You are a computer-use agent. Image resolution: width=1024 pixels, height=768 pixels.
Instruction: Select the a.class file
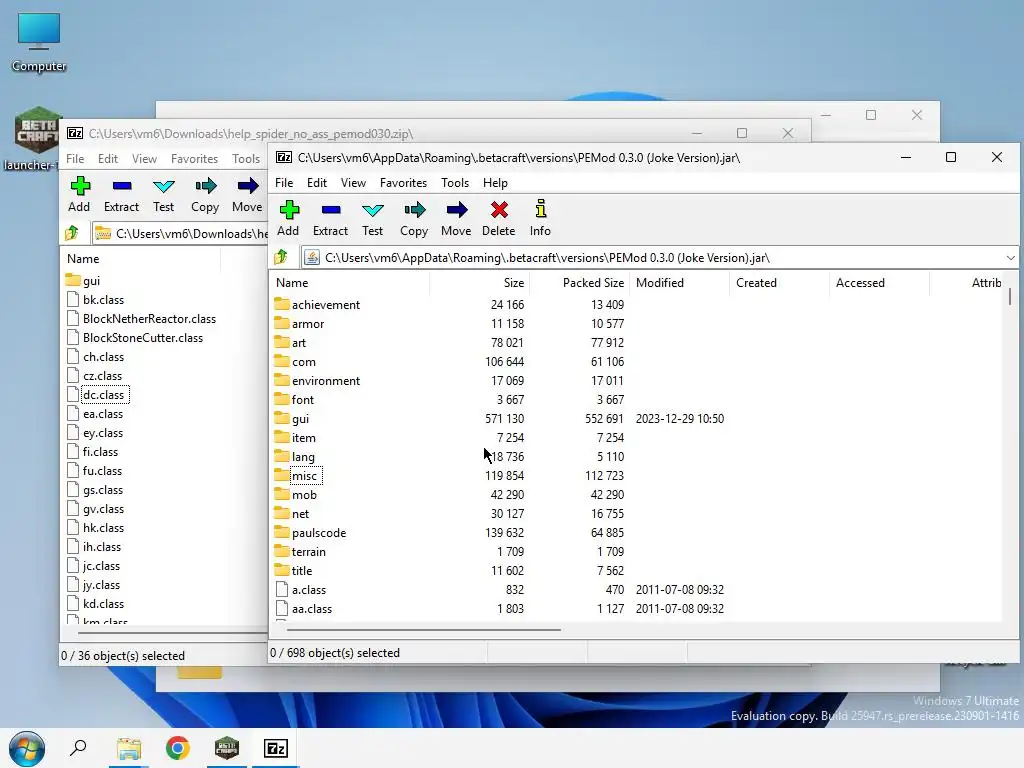click(x=308, y=589)
